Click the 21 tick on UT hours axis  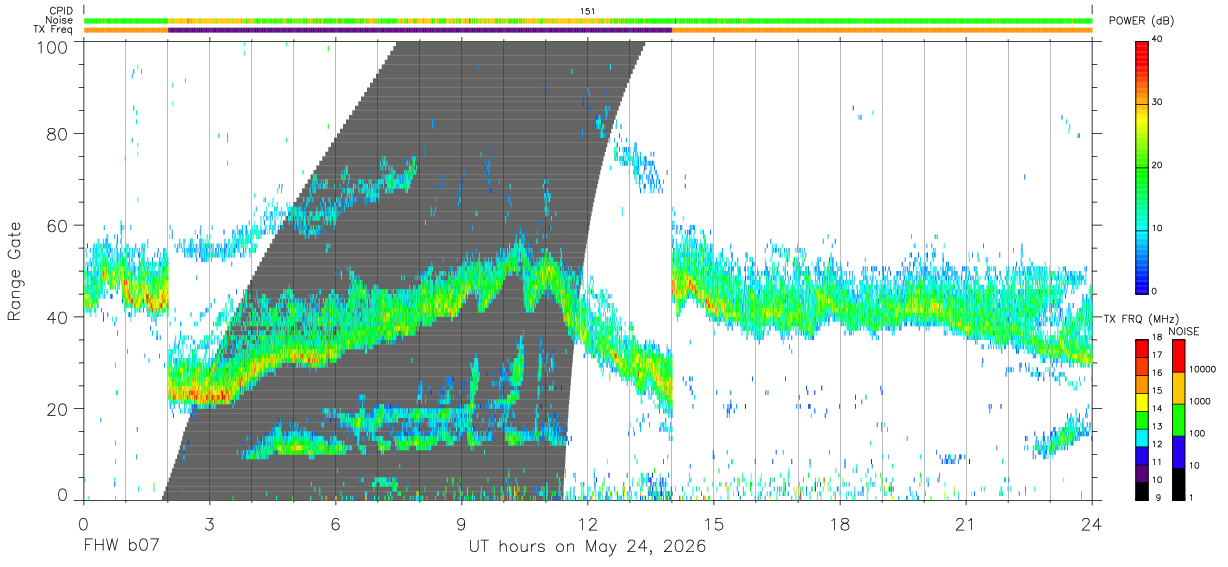(x=966, y=524)
